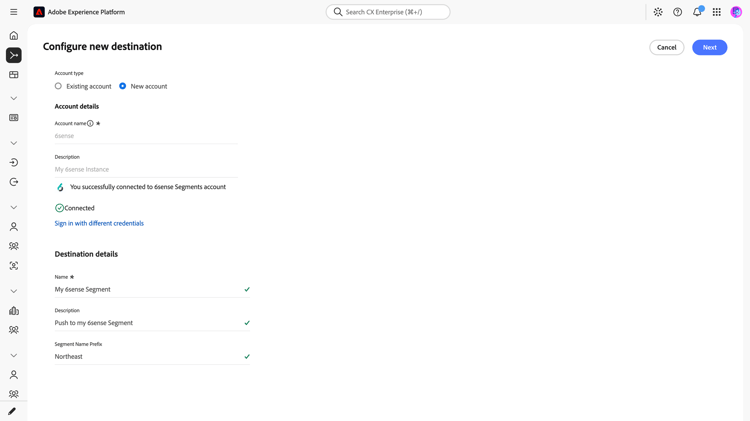750x421 pixels.
Task: Open Sources (arrow into circle) icon
Action: [x=13, y=163]
